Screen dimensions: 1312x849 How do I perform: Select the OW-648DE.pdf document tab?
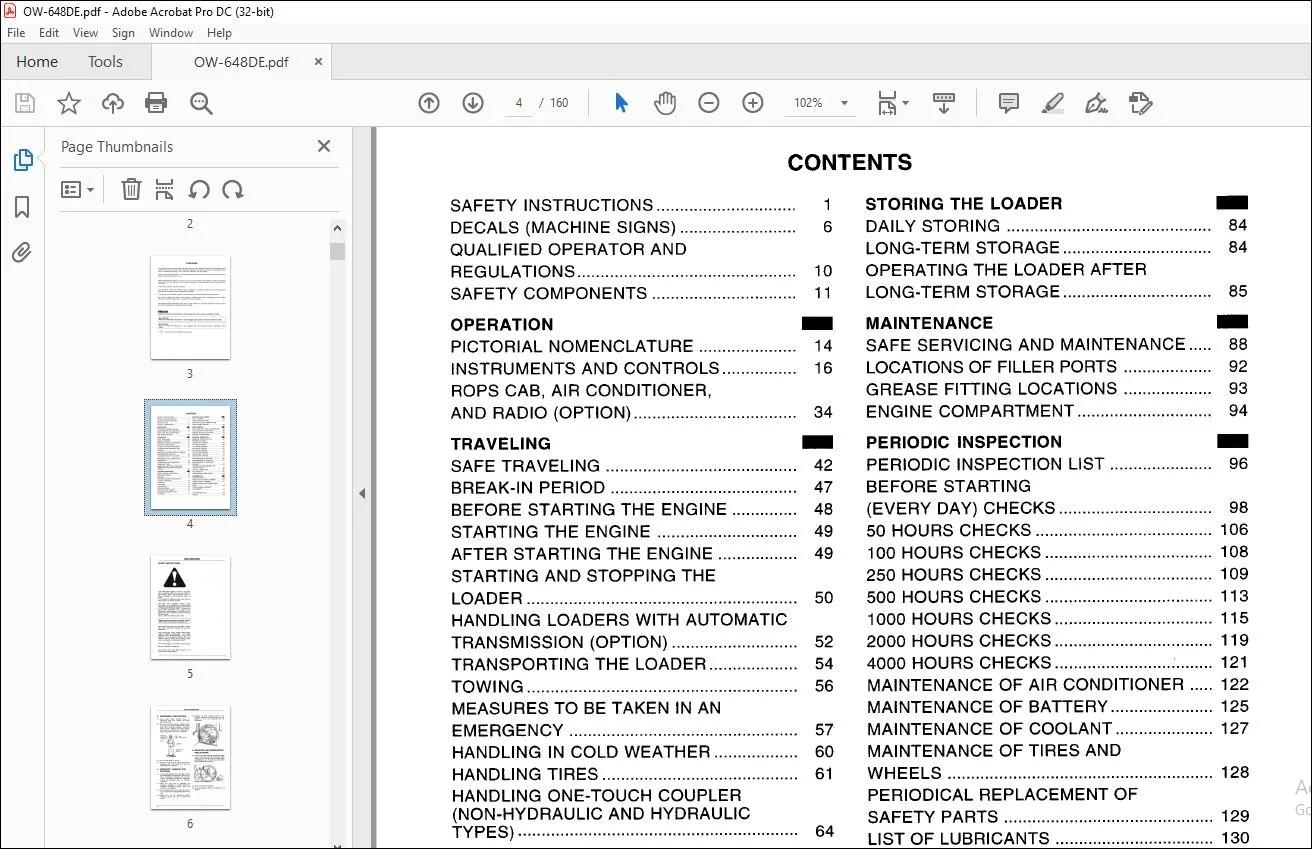point(241,62)
